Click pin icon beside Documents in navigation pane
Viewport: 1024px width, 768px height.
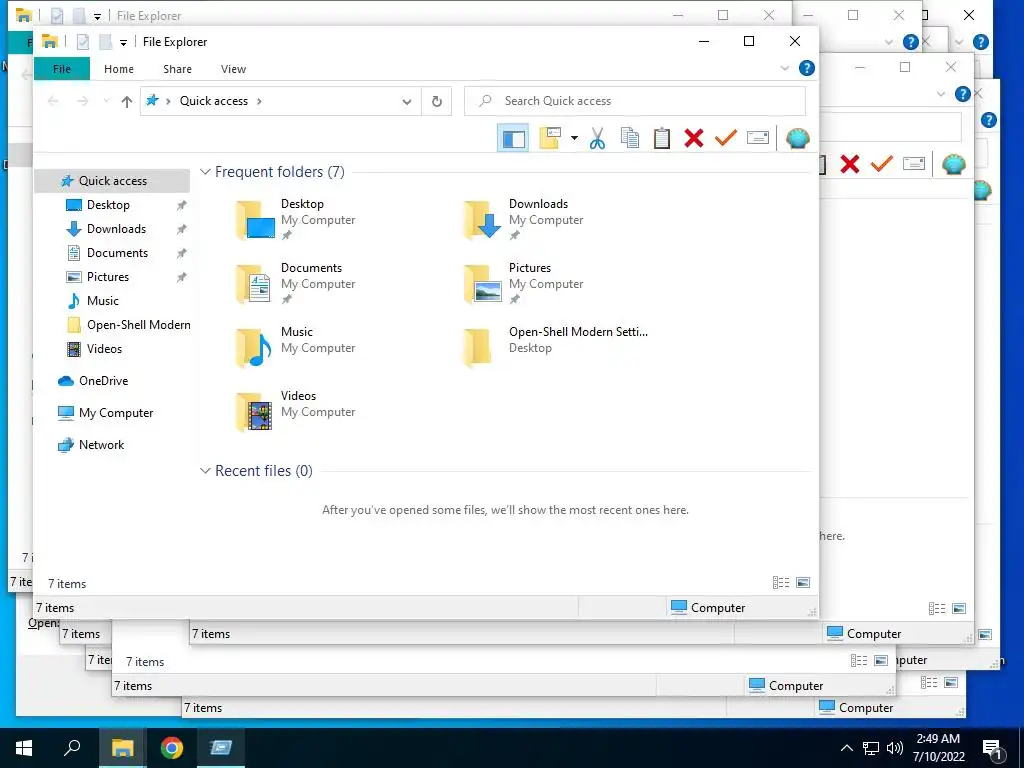point(182,253)
